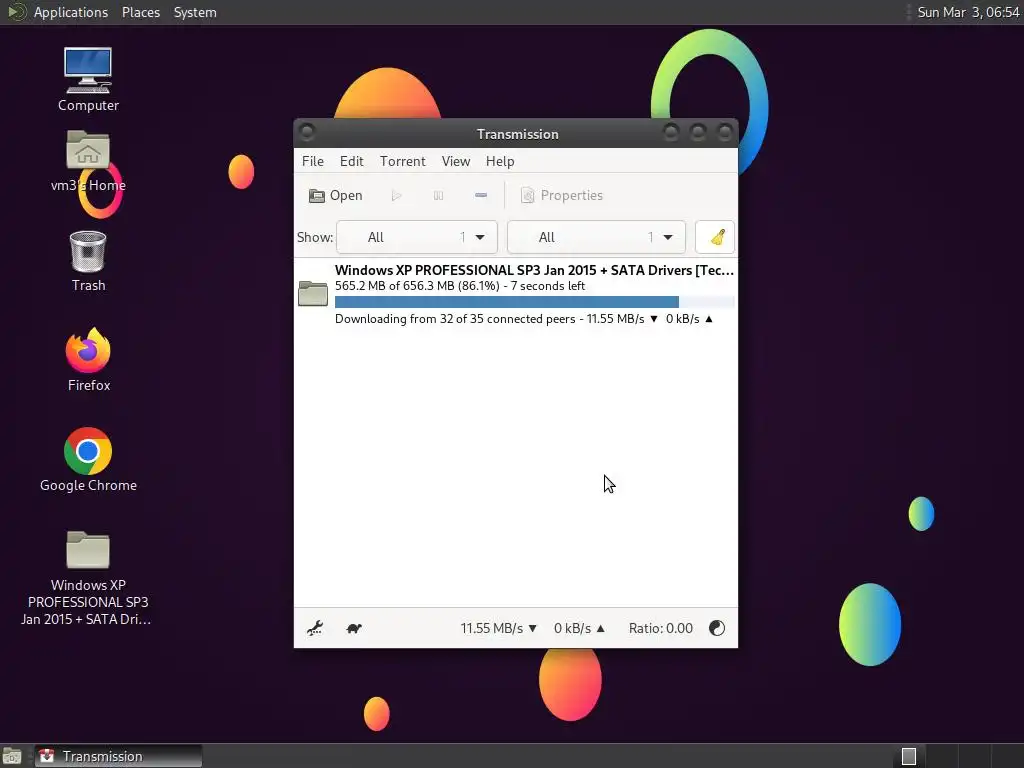Expand the second All tracker filter dropdown
This screenshot has height=768, width=1024.
coord(596,237)
